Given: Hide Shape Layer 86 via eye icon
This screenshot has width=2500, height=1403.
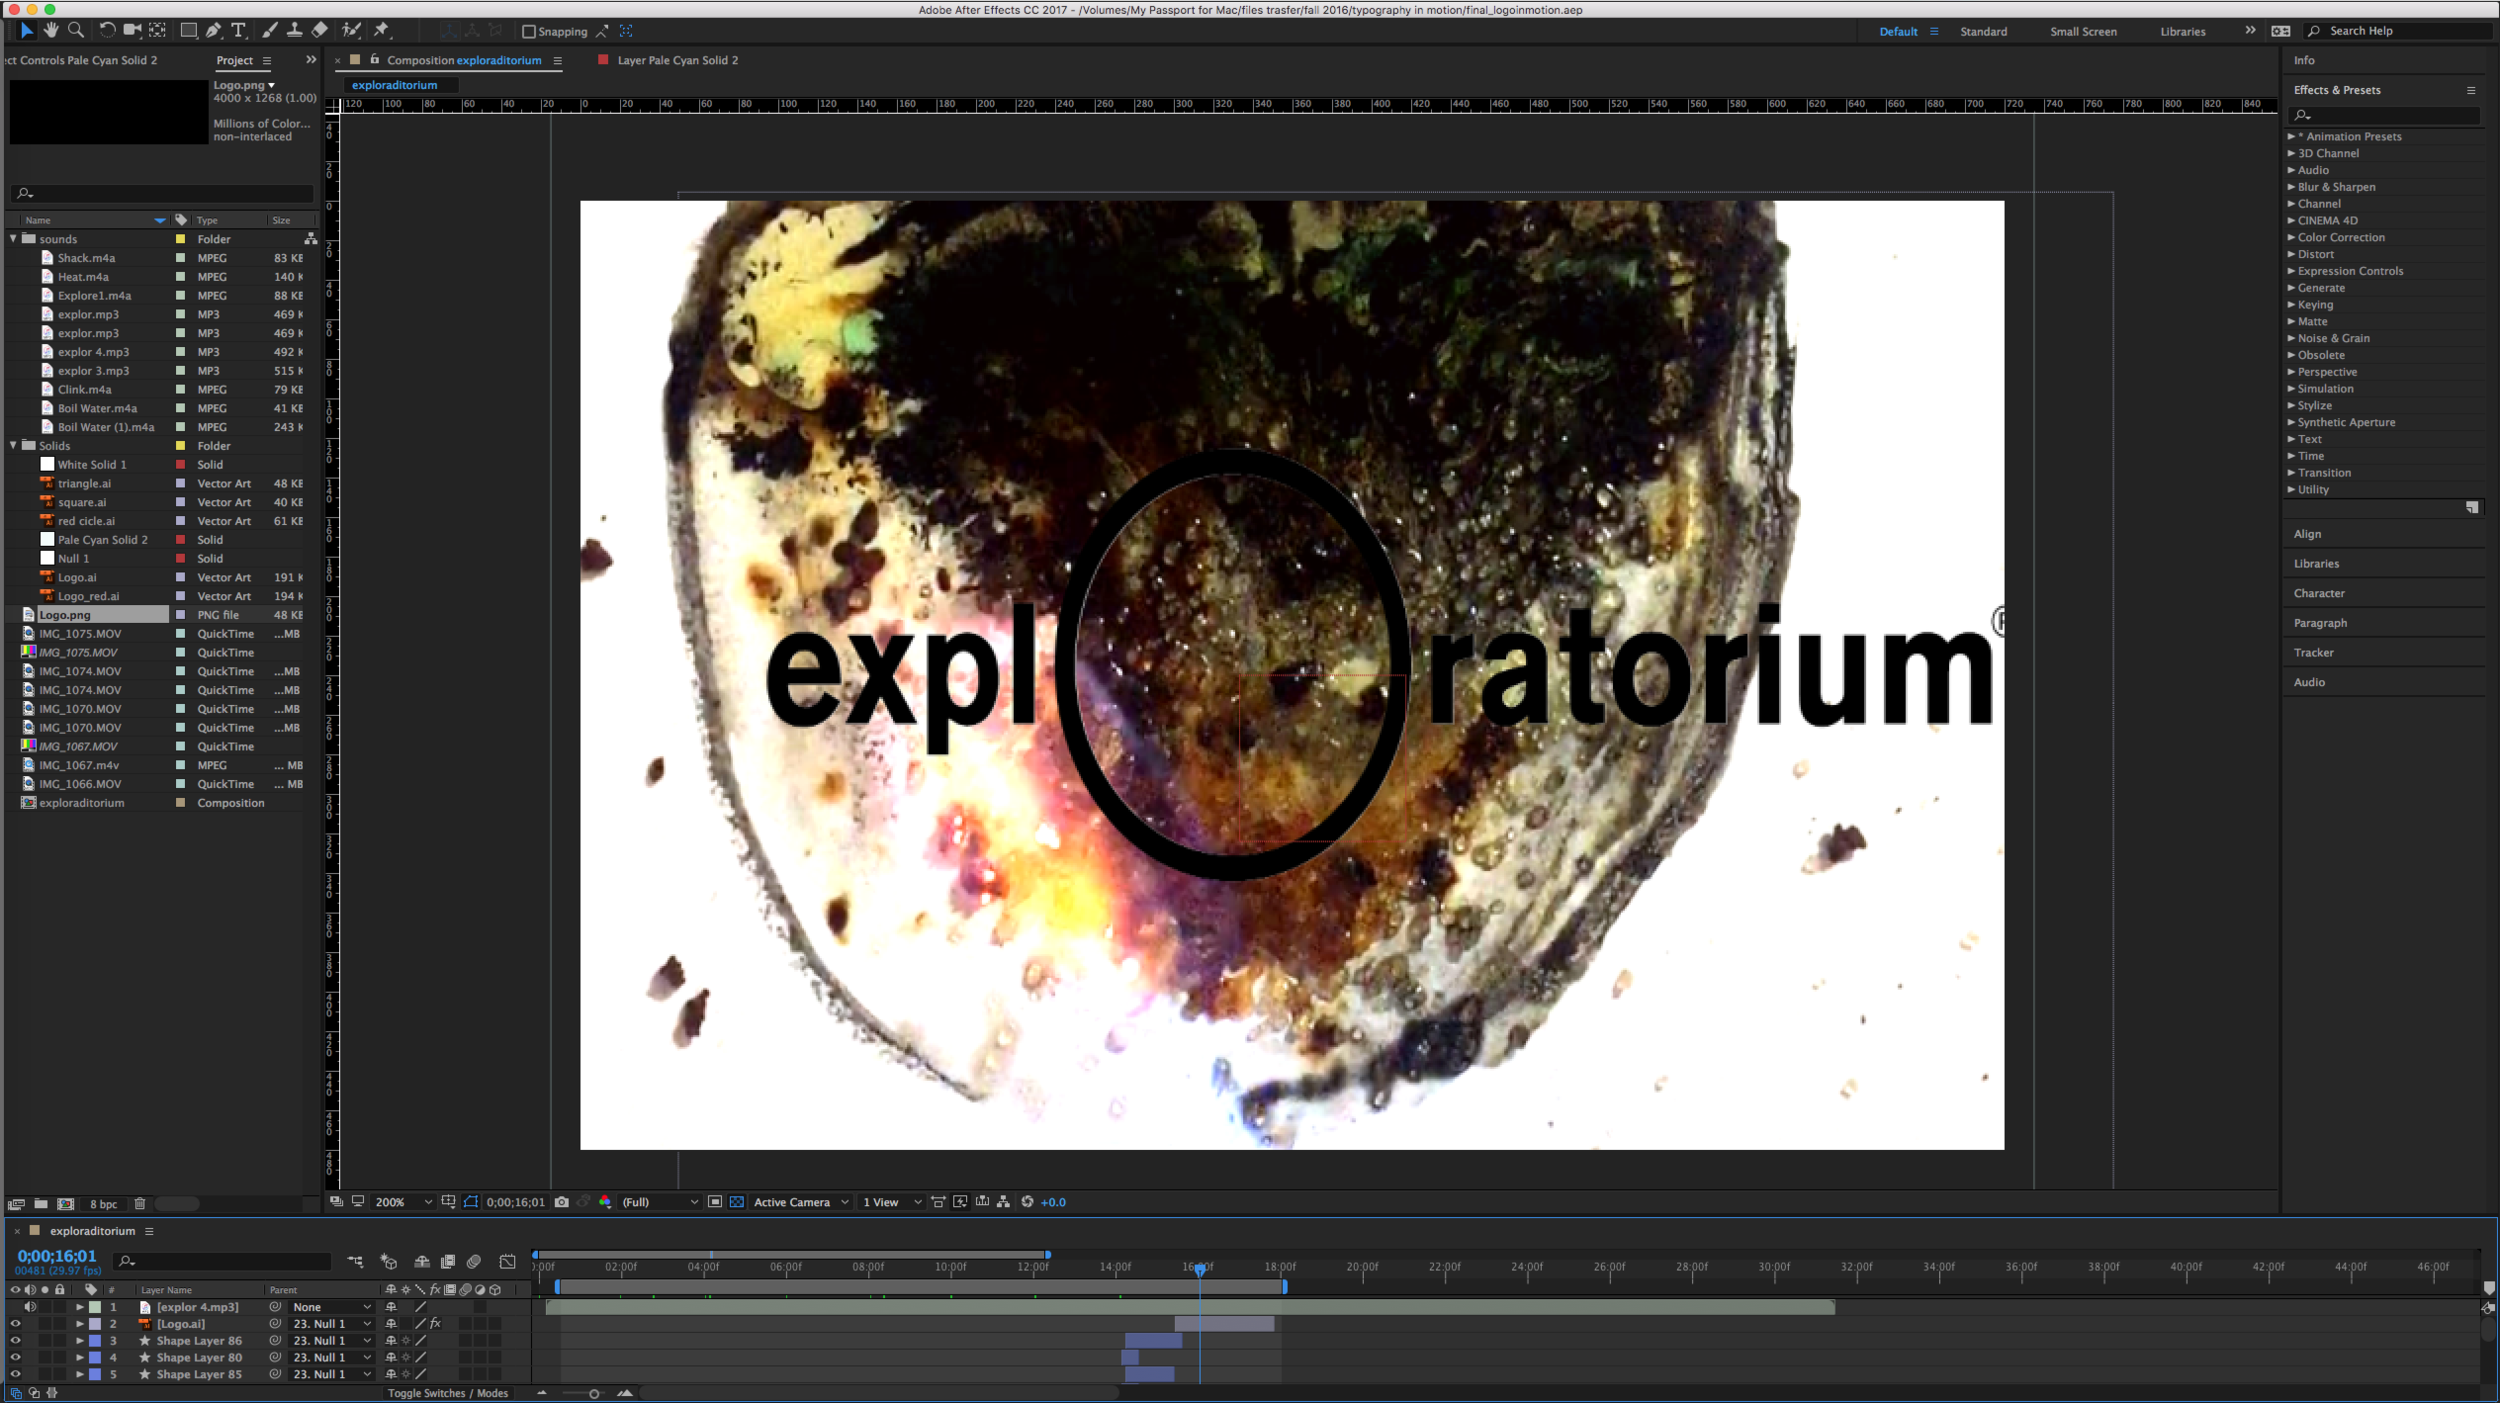Looking at the screenshot, I should click(x=15, y=1341).
